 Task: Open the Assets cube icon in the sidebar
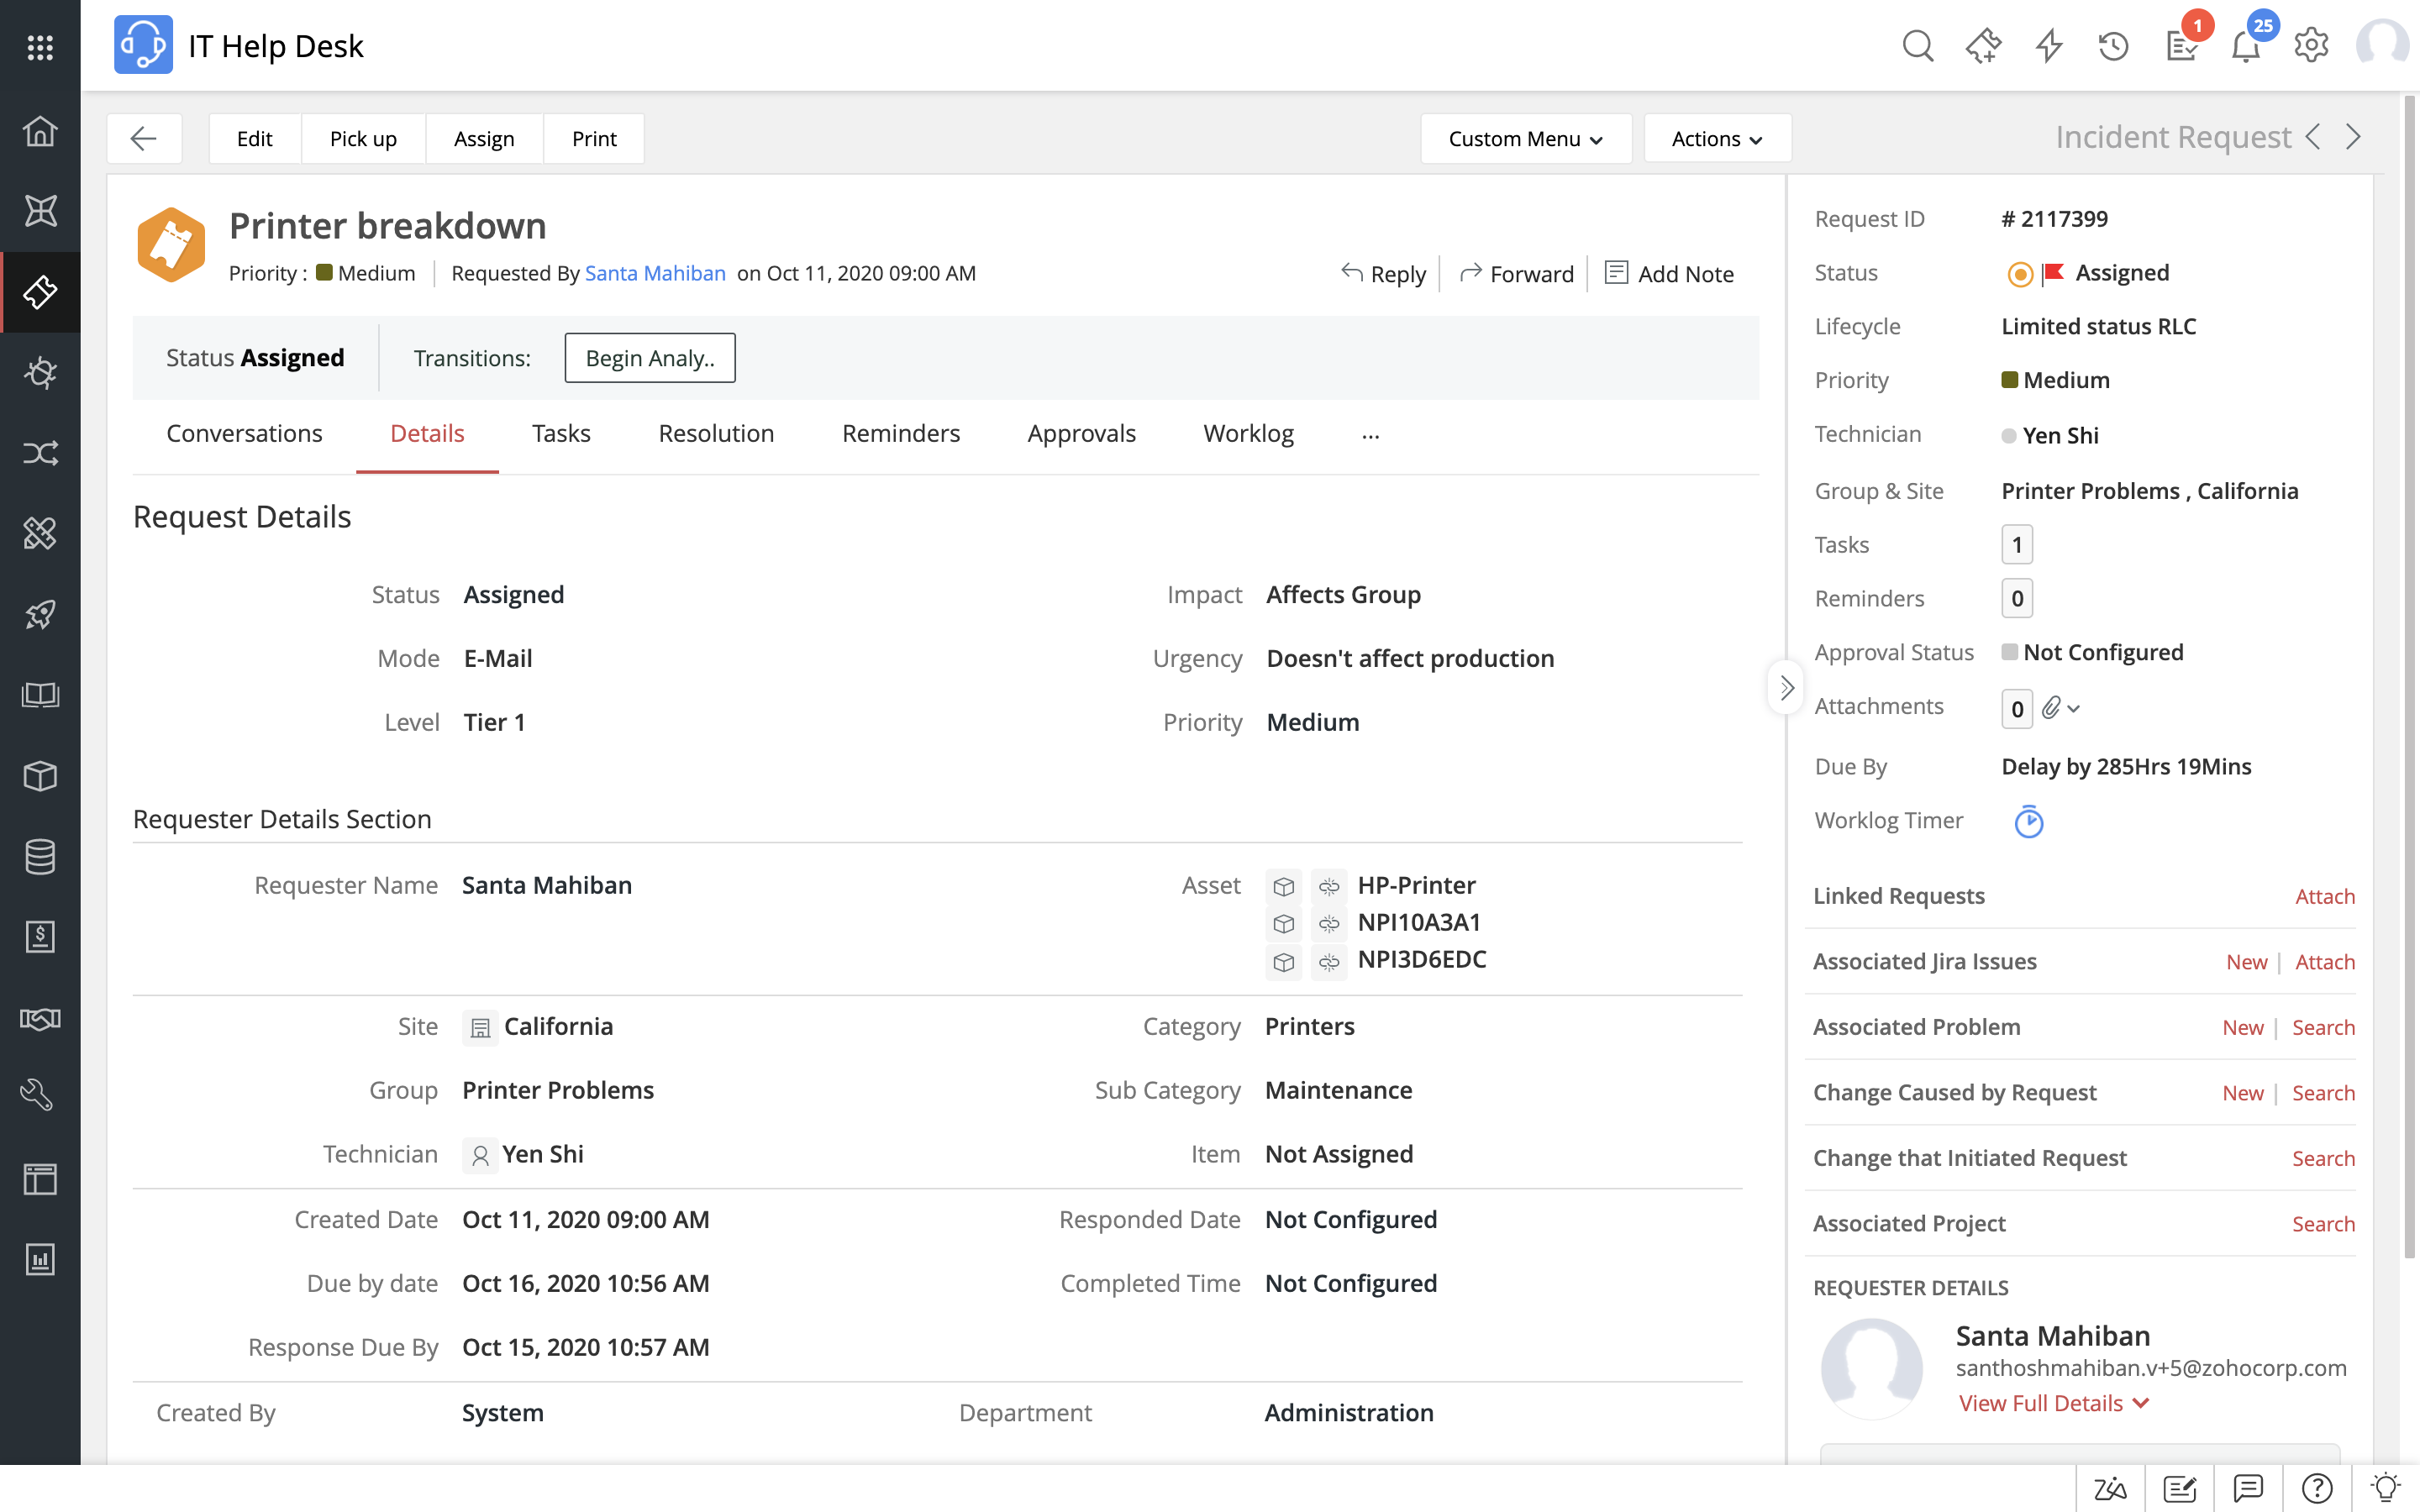(40, 776)
